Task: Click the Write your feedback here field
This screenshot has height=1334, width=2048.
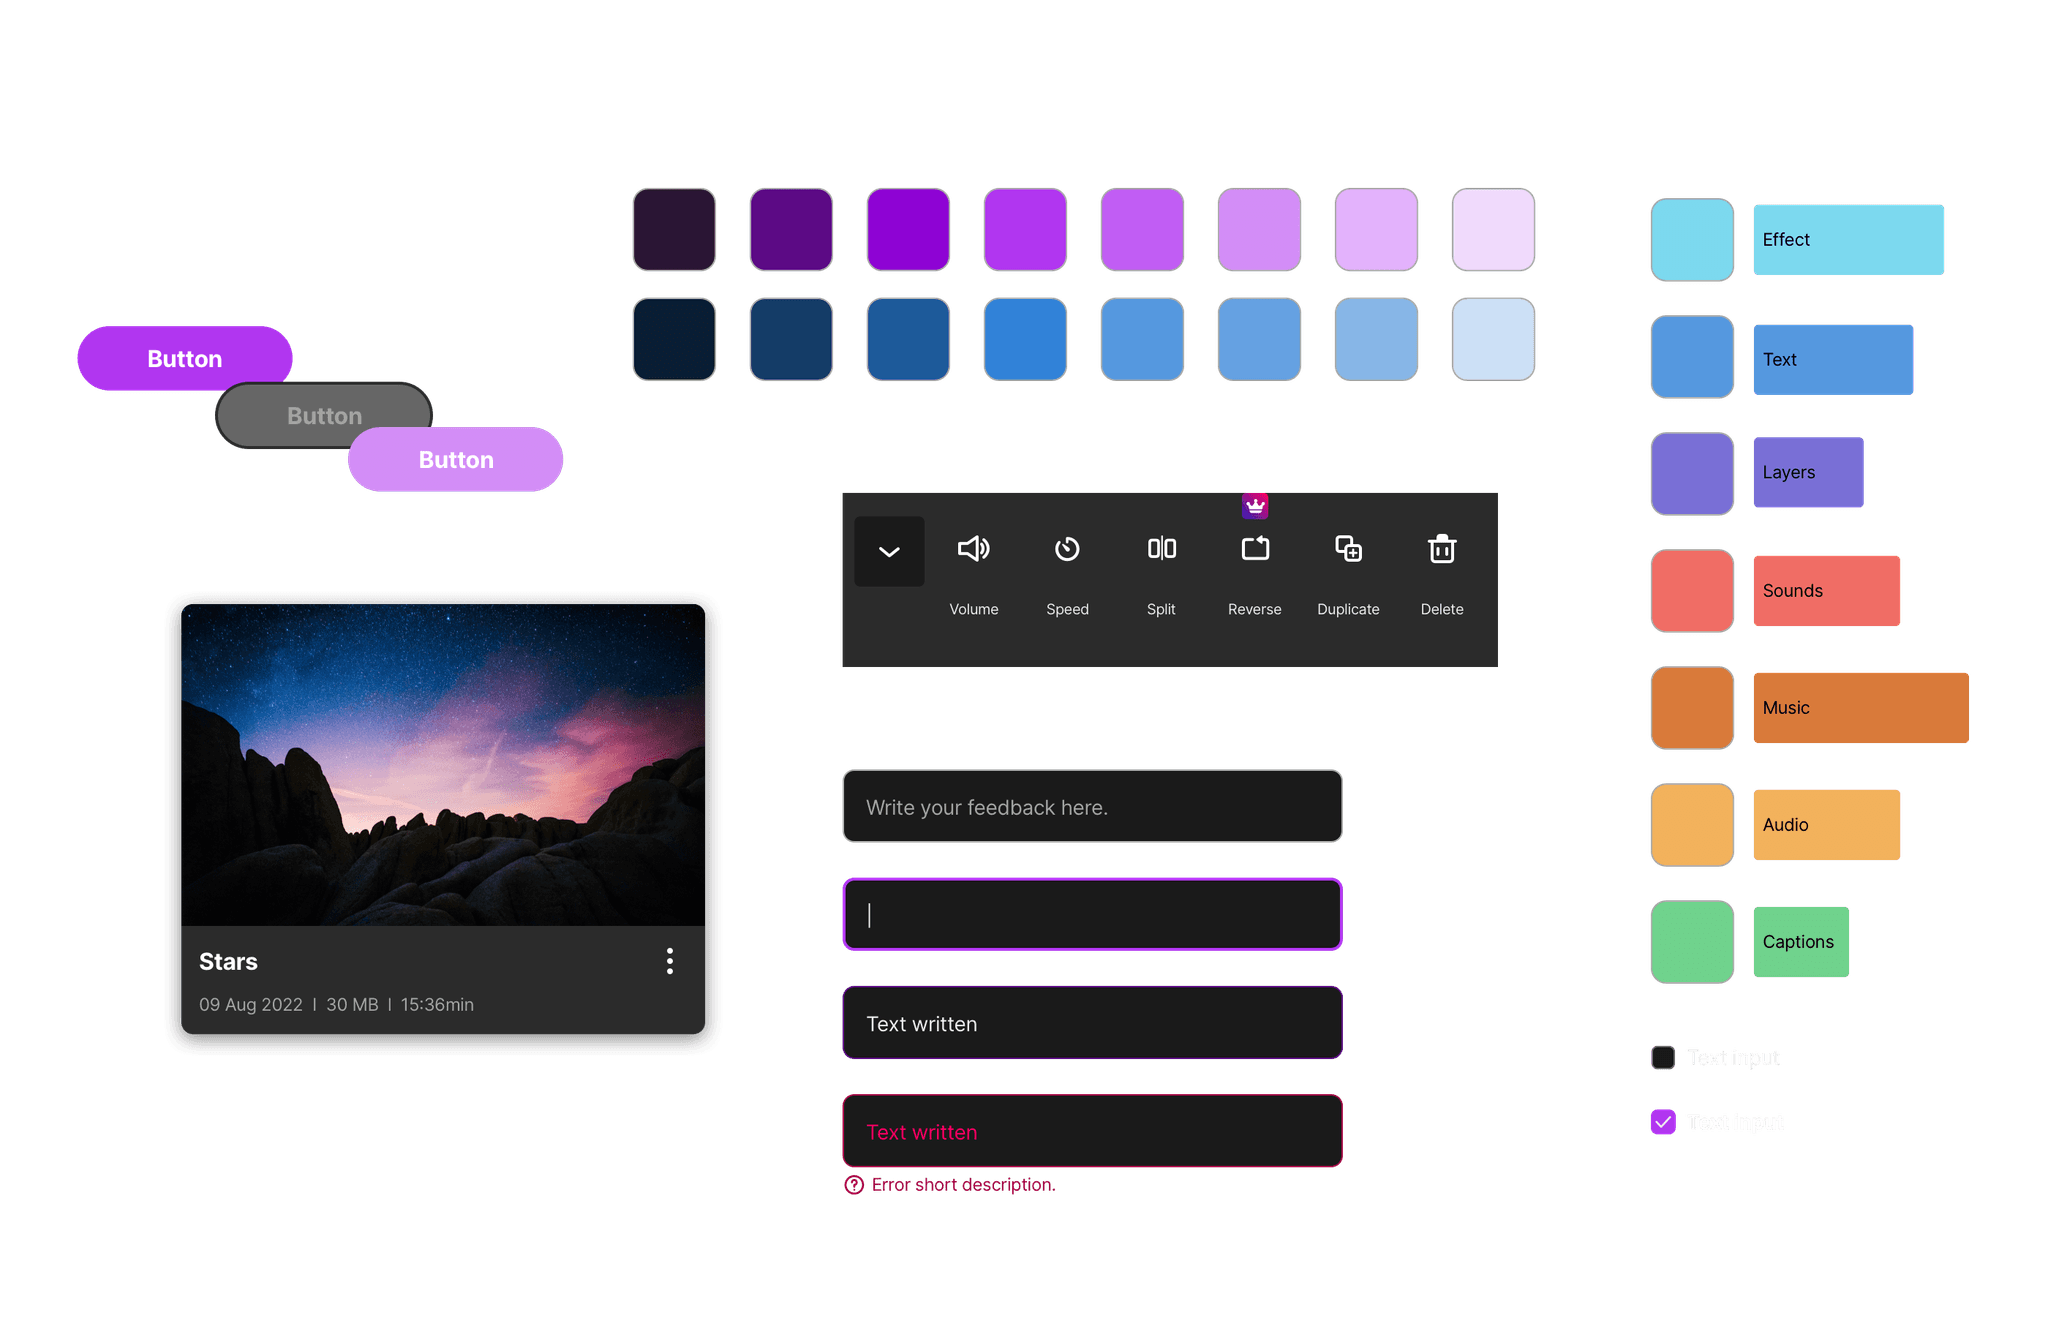Action: click(1092, 807)
